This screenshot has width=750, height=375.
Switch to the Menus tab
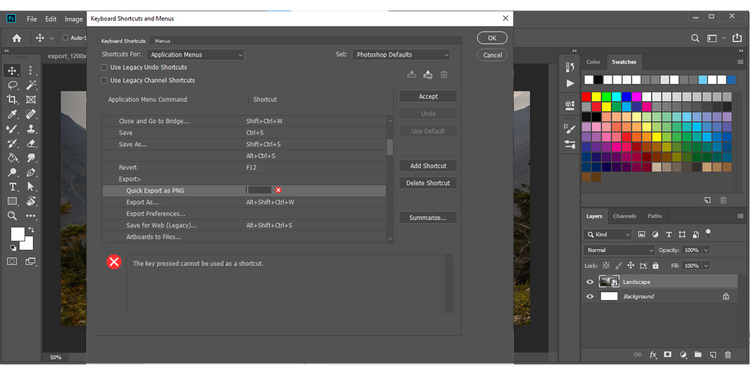[162, 41]
